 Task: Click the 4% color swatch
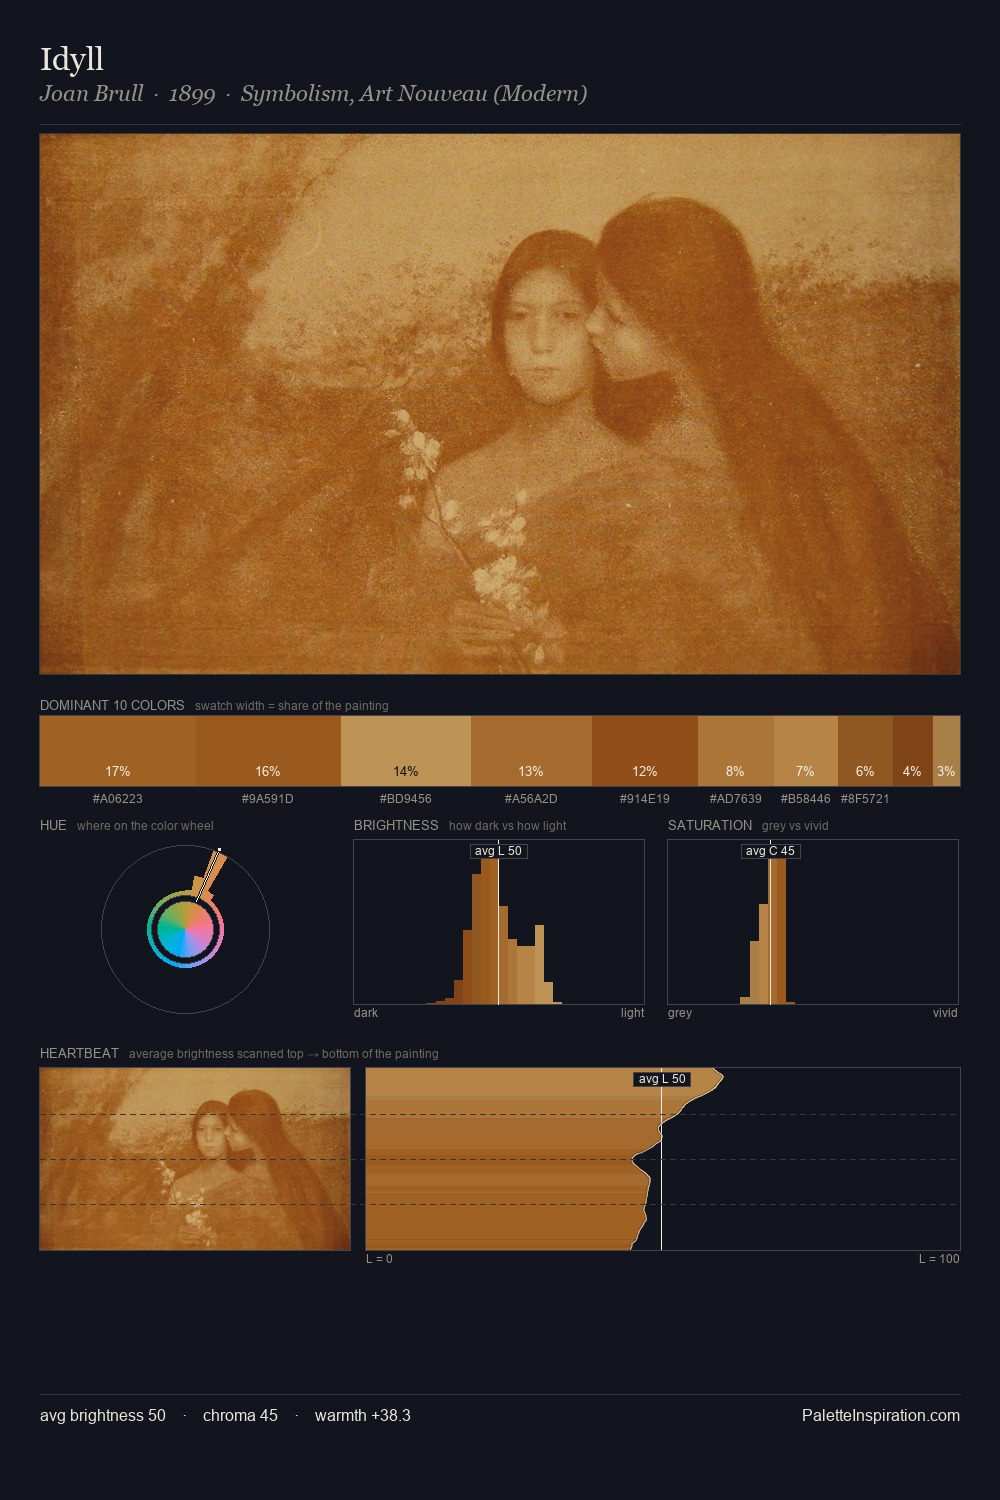(x=912, y=751)
